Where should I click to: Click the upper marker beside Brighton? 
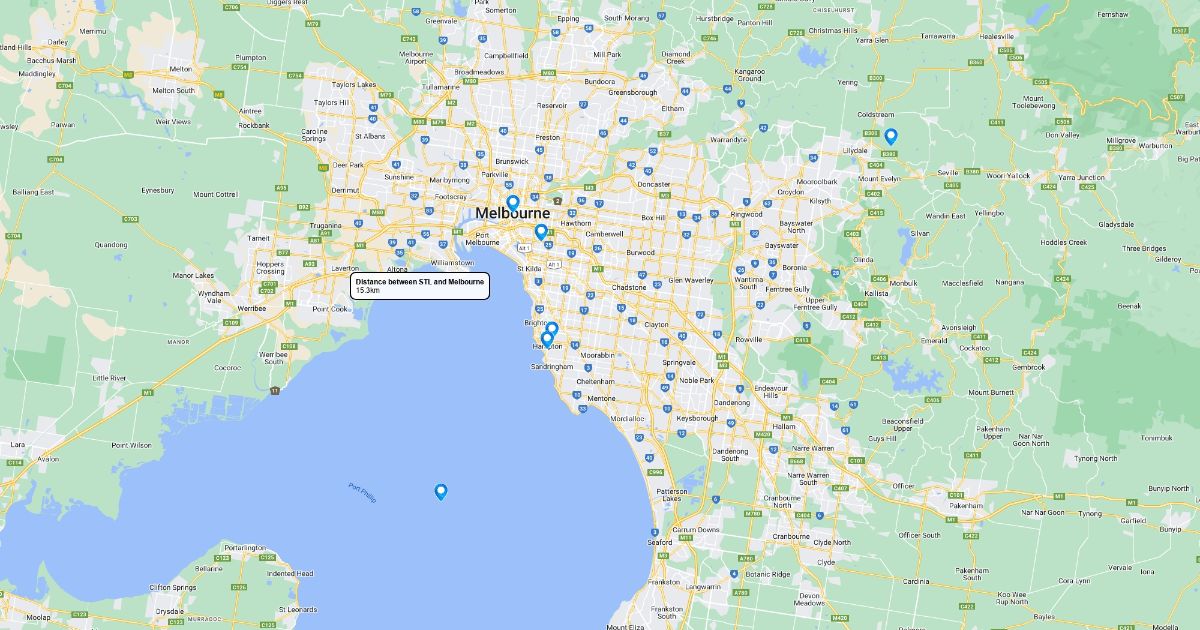(x=552, y=329)
